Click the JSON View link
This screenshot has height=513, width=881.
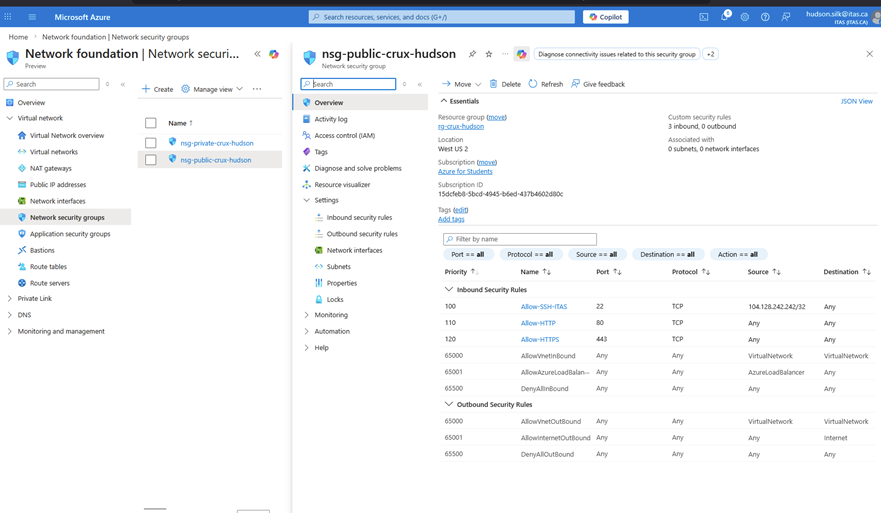coord(856,101)
